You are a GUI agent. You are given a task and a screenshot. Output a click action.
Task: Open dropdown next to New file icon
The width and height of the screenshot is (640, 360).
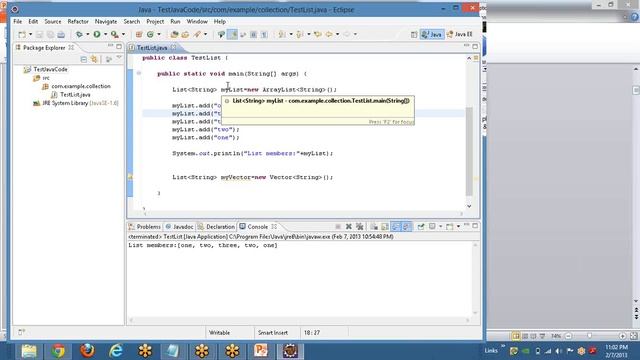click(x=30, y=35)
